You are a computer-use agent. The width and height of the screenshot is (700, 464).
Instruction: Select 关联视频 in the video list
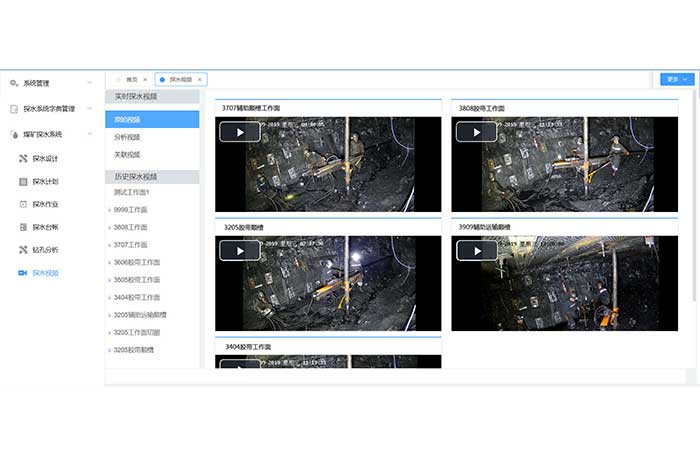(x=128, y=155)
